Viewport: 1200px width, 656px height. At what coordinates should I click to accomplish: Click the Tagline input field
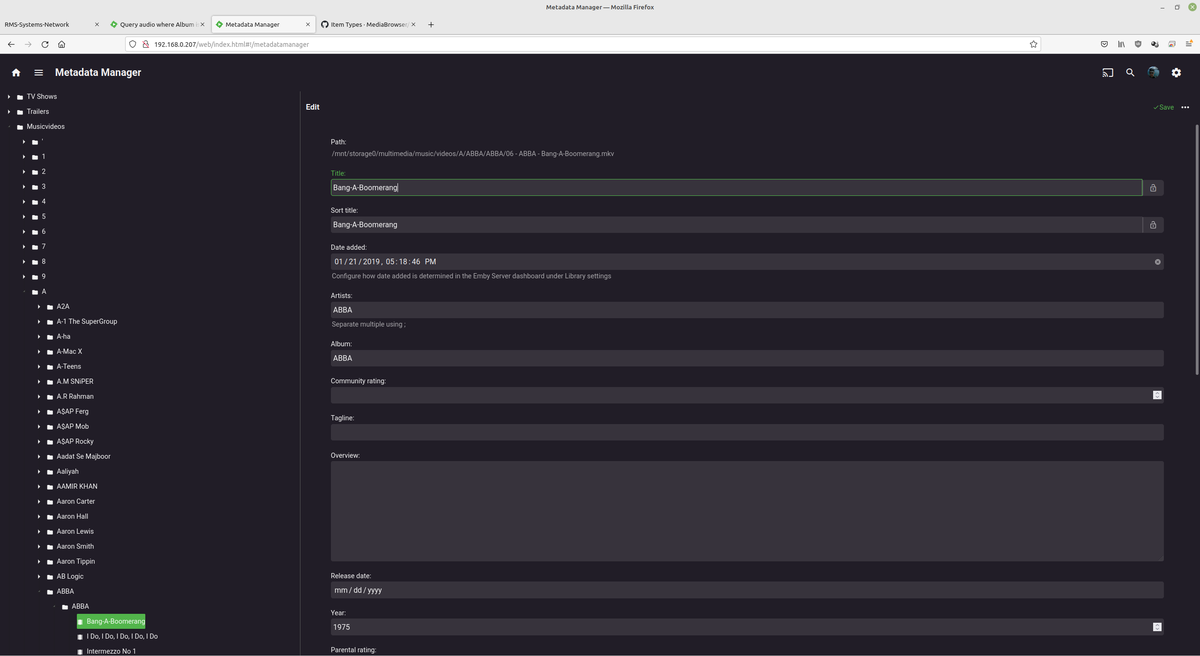coord(747,432)
